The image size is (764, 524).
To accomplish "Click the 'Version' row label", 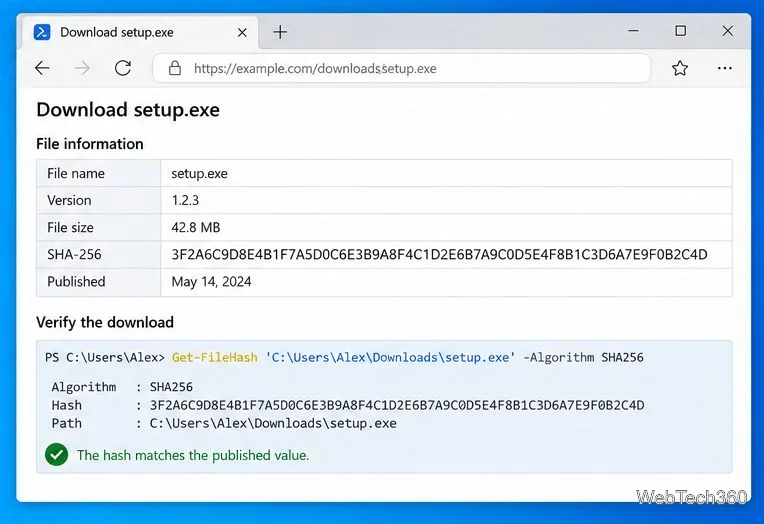I will (69, 200).
